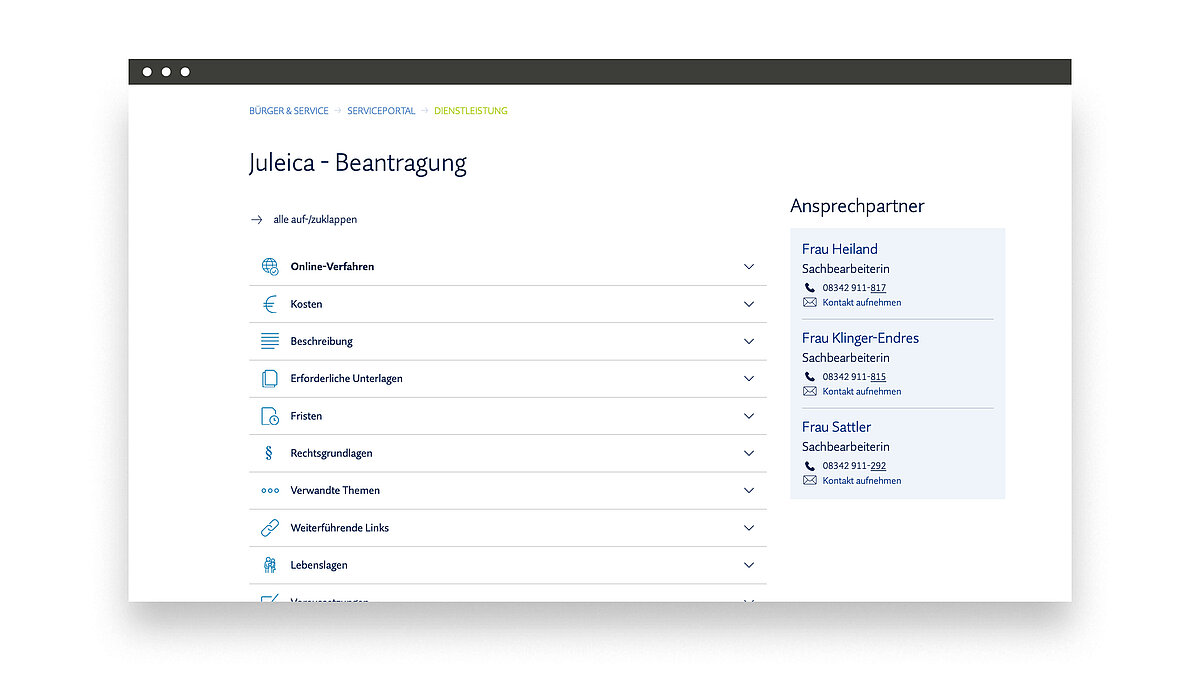Screen dimensions: 1200x675
Task: Click the Rechtsgrundlagen heading text
Action: tap(331, 453)
